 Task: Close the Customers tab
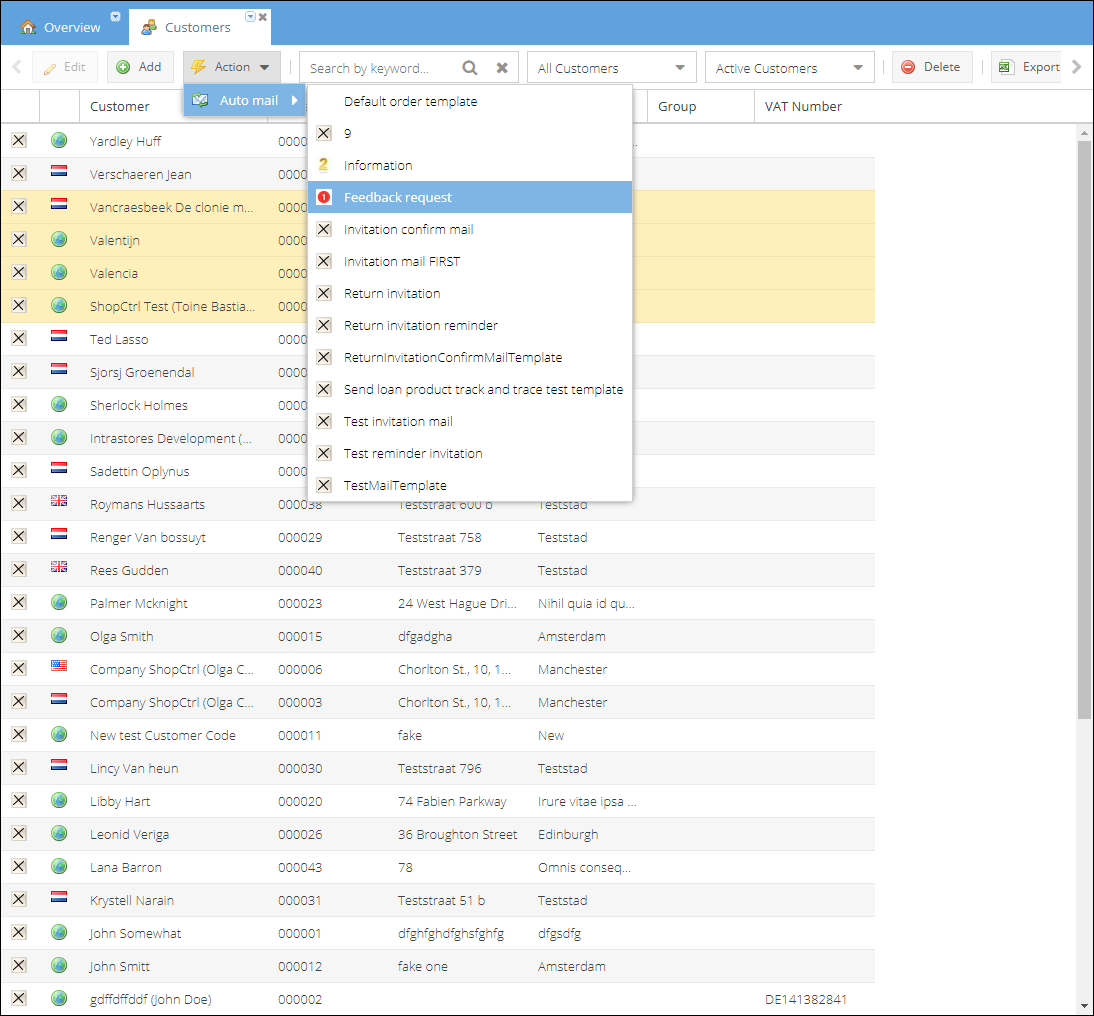[263, 17]
